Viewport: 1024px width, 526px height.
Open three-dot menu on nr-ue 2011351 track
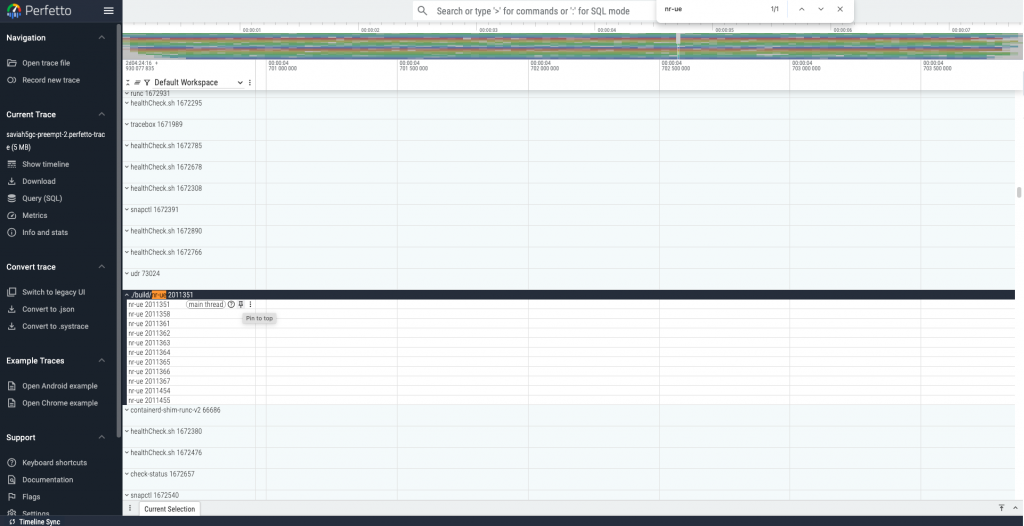[250, 304]
